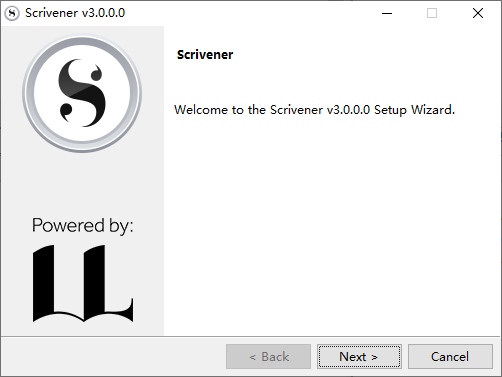Image resolution: width=502 pixels, height=377 pixels.
Task: Click the large Scrivener S logo
Action: [x=82, y=94]
